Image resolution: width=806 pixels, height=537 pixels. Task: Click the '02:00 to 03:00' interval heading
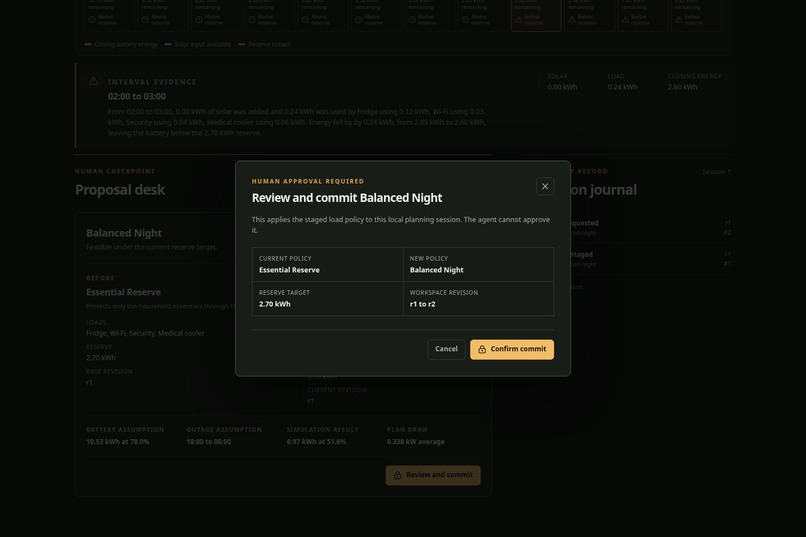(137, 96)
